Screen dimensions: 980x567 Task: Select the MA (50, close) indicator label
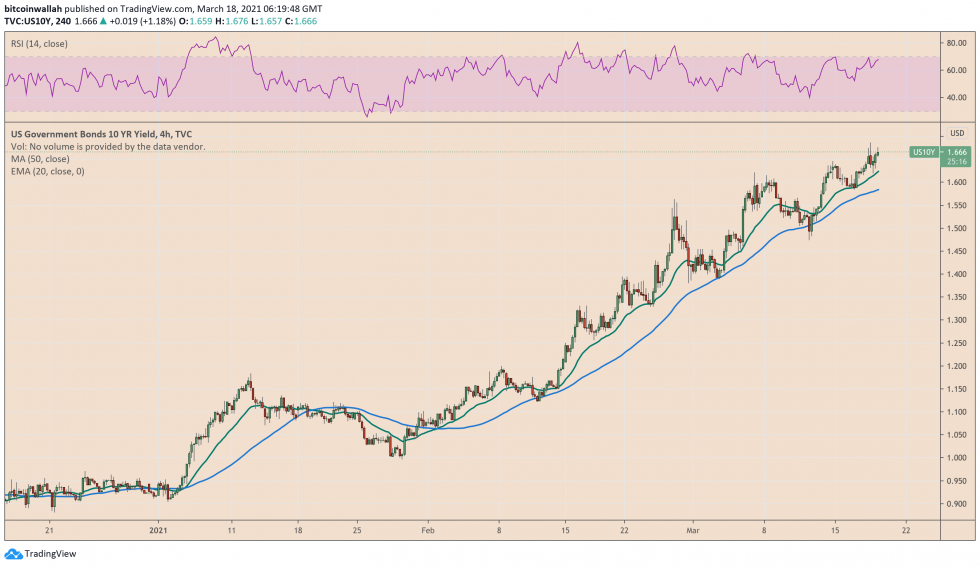(40, 159)
